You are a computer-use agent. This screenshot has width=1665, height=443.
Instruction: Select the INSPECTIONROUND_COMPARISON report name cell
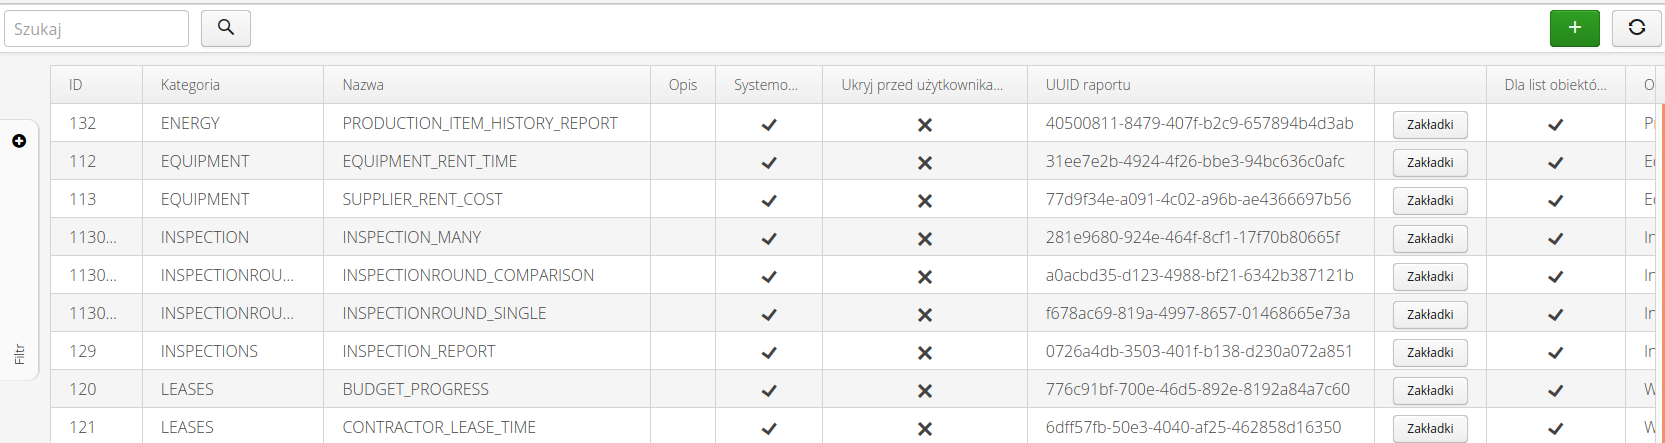click(x=468, y=275)
